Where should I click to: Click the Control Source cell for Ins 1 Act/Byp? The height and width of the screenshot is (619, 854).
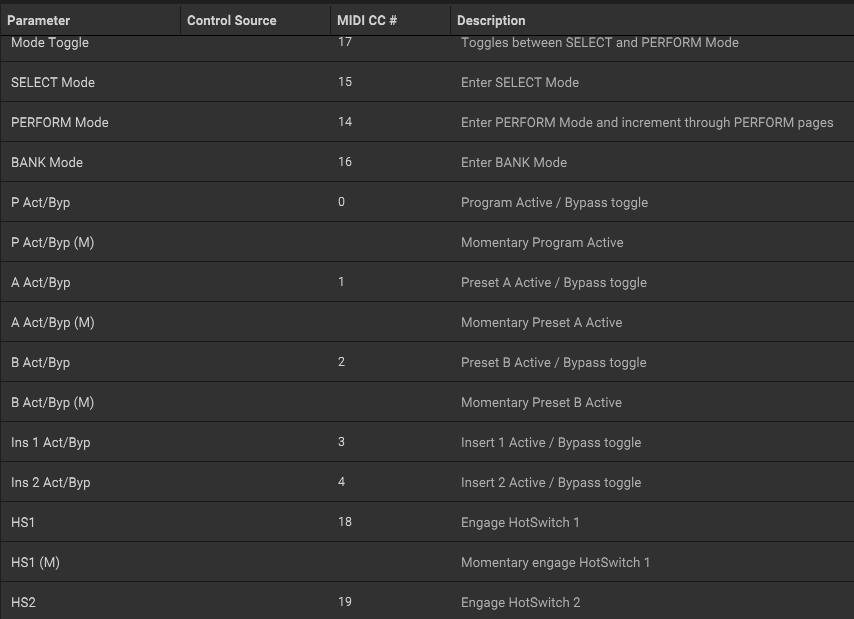click(255, 442)
